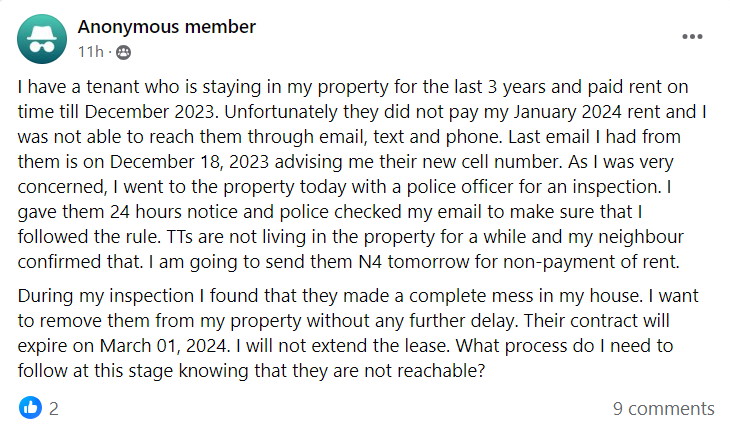The image size is (730, 430).
Task: Click the paragraph starting "During my inspection"
Action: 358,333
